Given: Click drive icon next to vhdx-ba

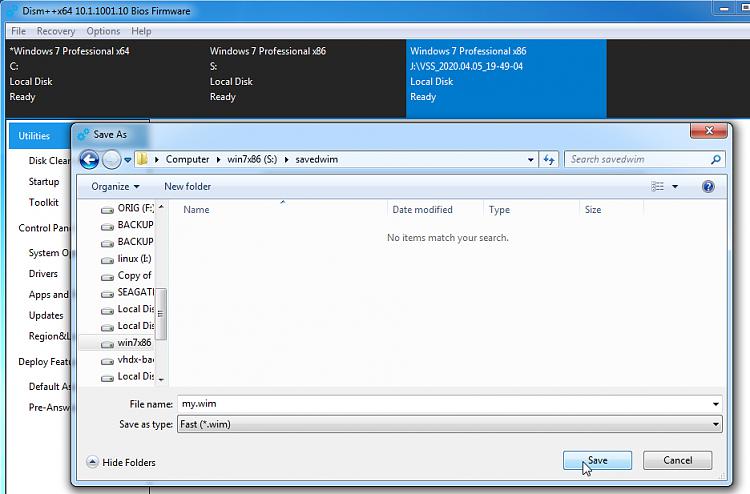Looking at the screenshot, I should (x=107, y=361).
